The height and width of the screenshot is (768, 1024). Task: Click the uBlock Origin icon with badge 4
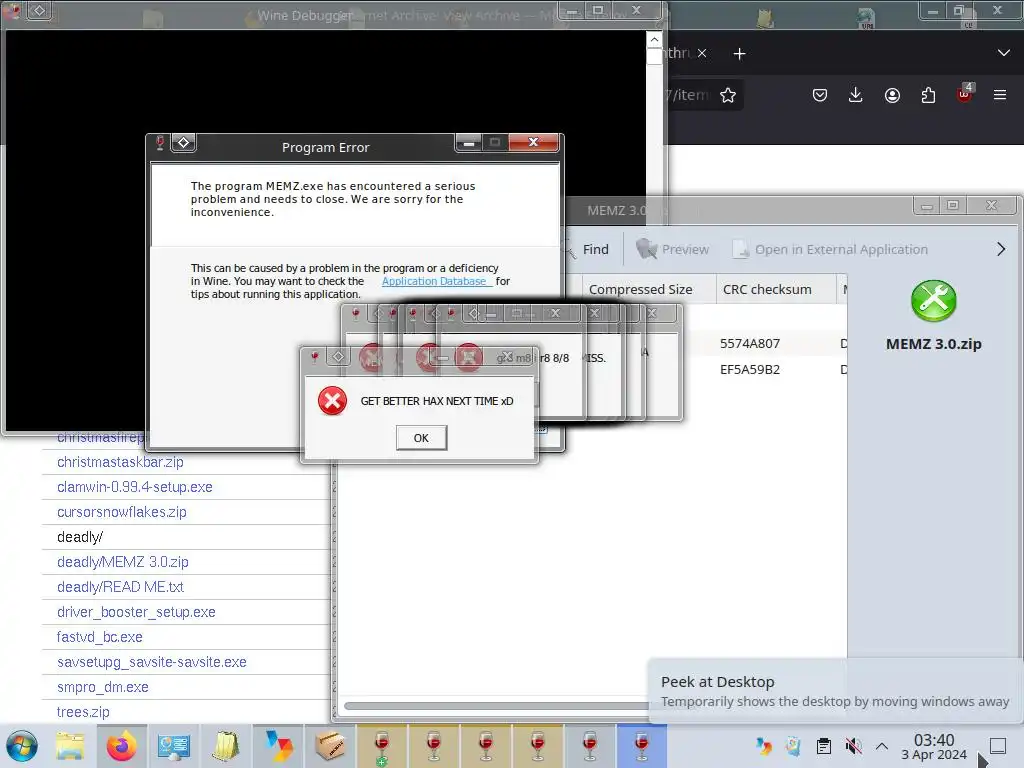[965, 93]
